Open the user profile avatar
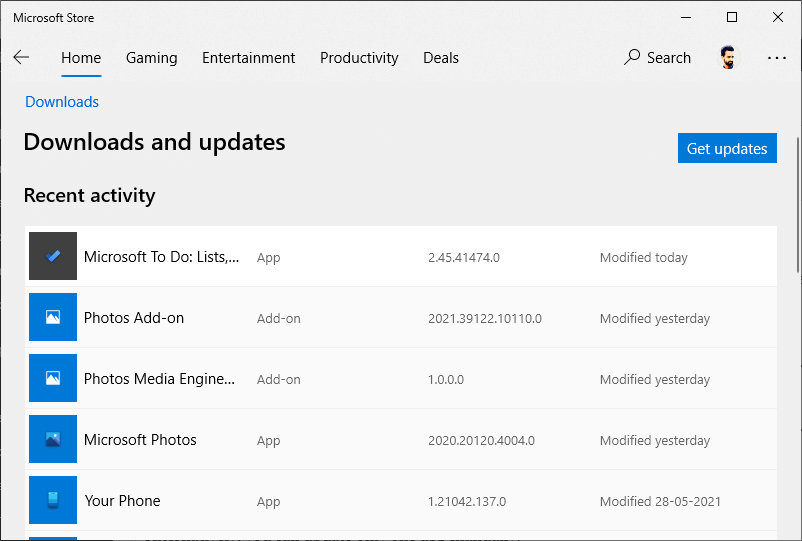The image size is (802, 541). click(728, 57)
